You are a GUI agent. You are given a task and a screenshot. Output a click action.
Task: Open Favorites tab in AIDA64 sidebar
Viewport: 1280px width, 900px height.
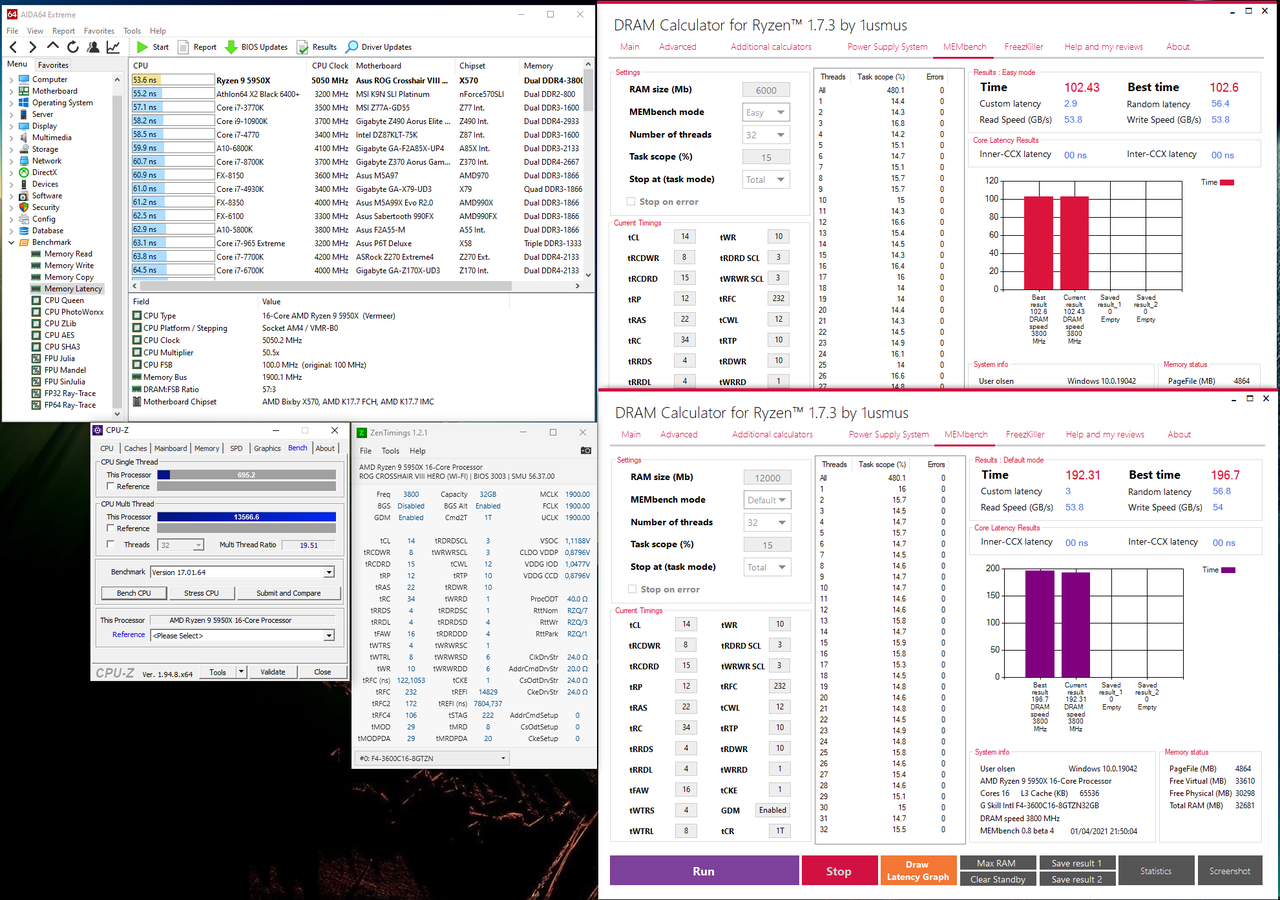point(53,65)
